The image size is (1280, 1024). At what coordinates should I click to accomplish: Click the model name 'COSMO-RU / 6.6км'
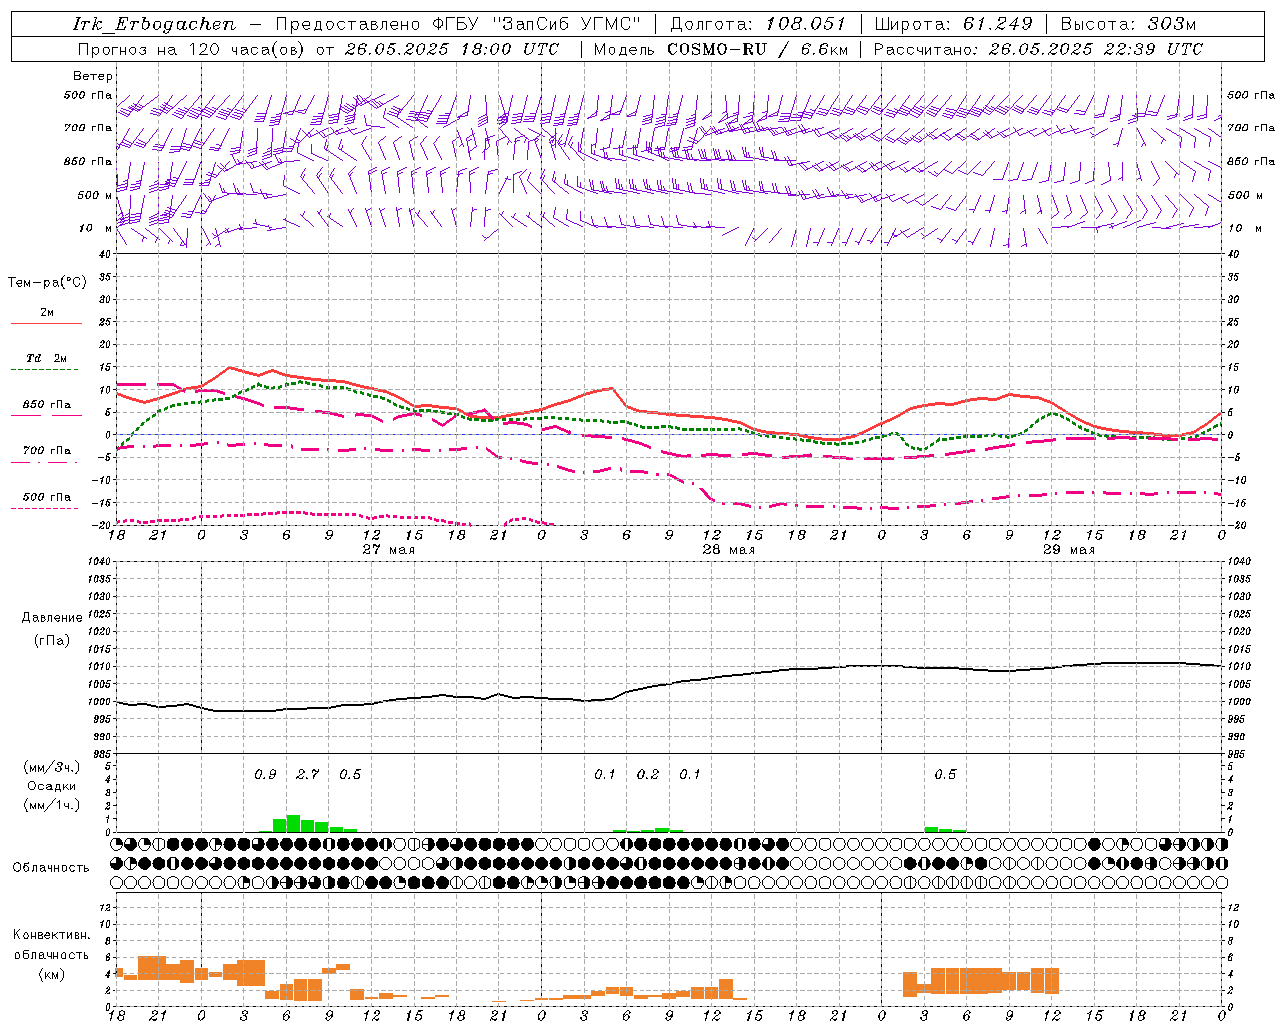click(758, 49)
